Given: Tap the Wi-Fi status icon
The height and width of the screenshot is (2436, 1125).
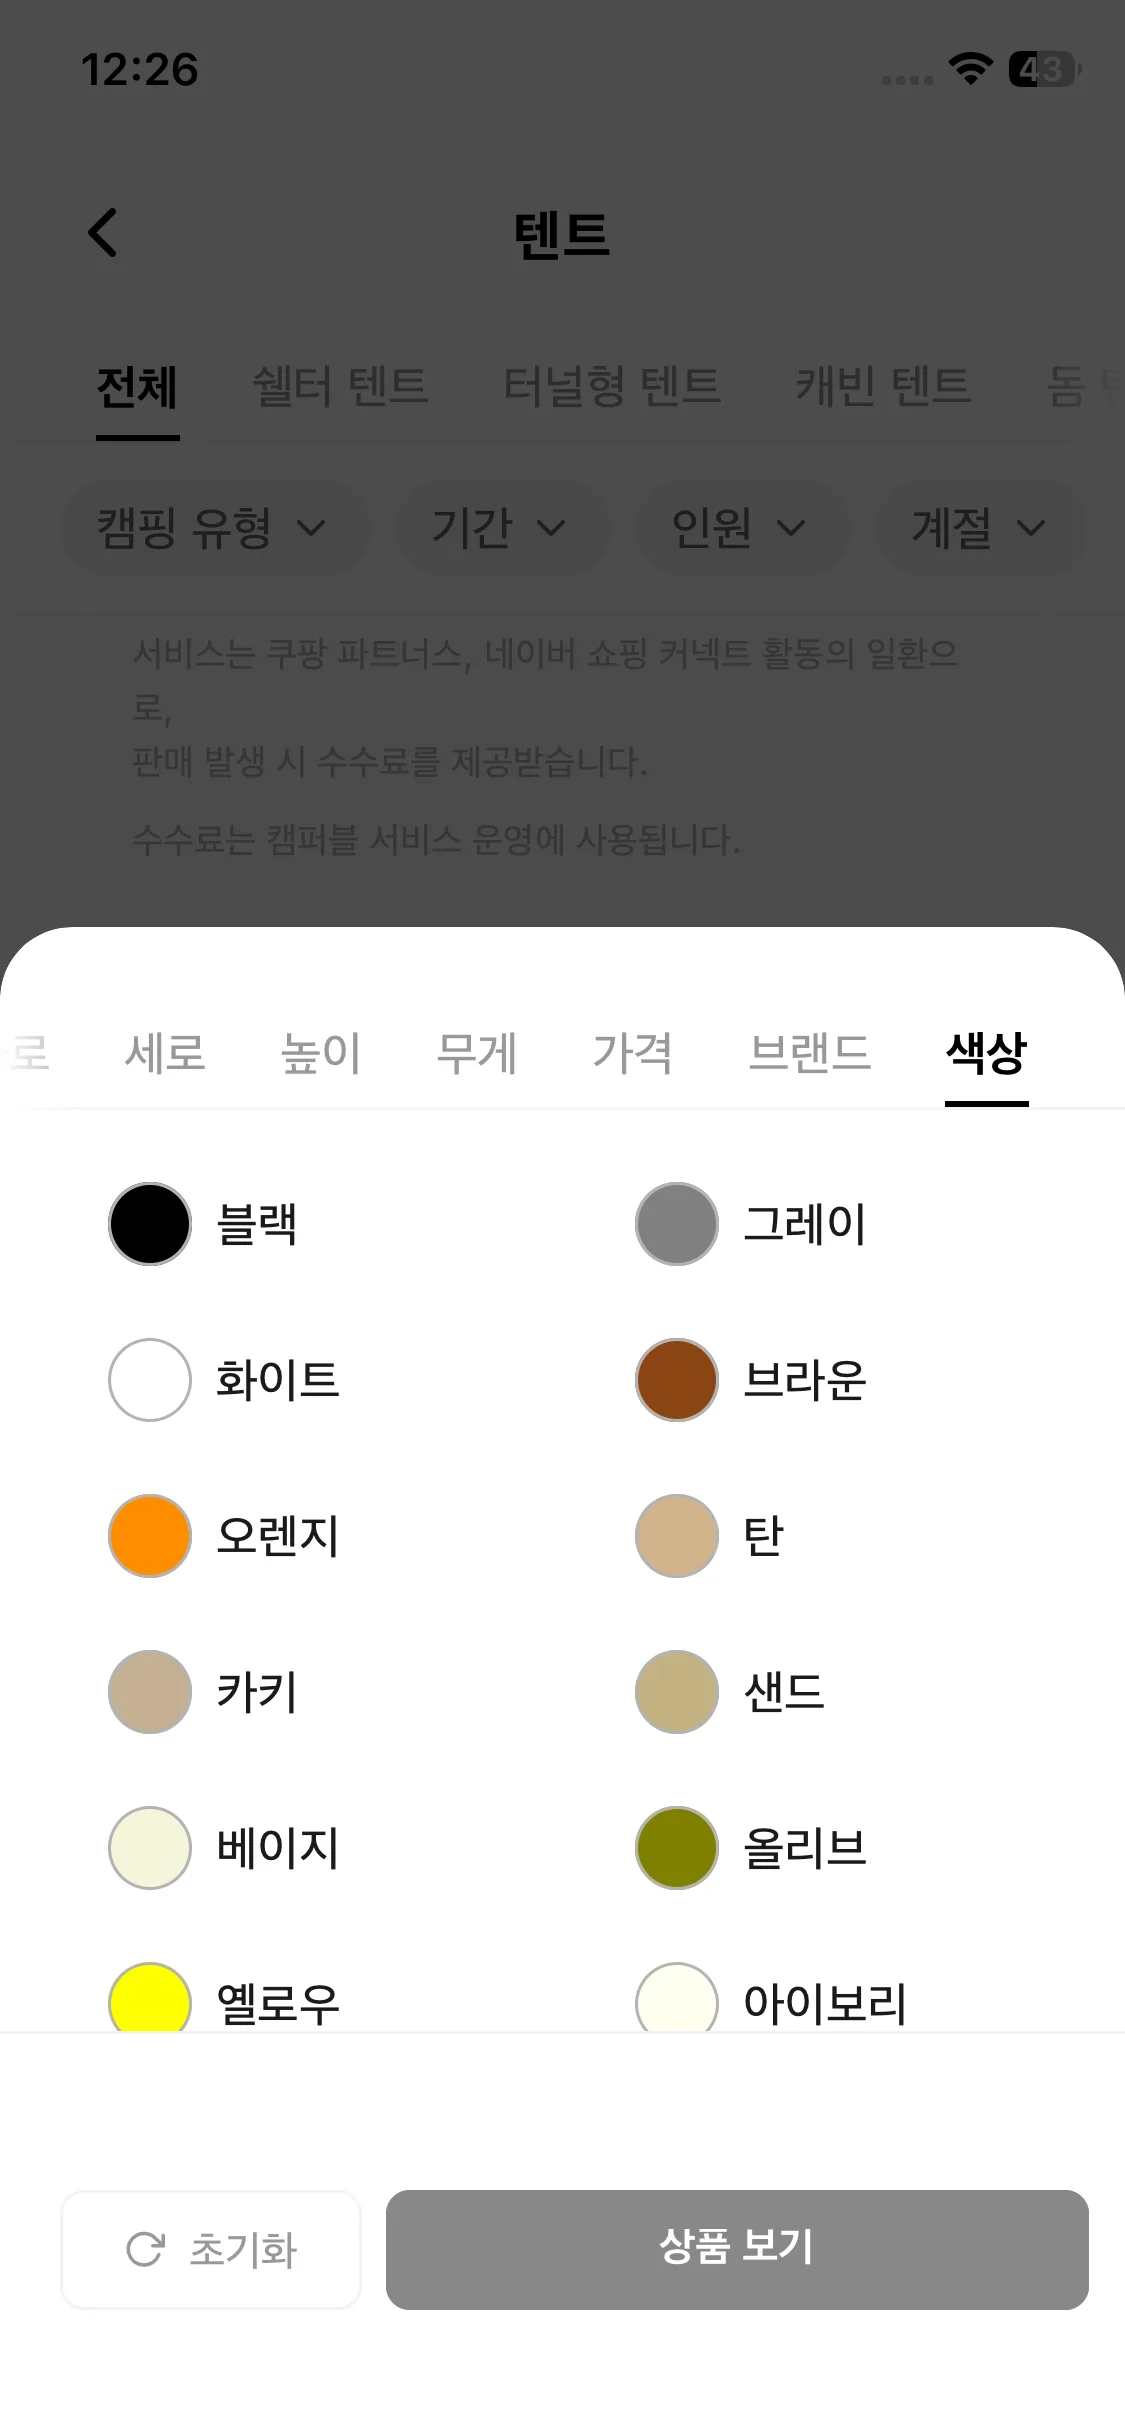Looking at the screenshot, I should tap(969, 69).
